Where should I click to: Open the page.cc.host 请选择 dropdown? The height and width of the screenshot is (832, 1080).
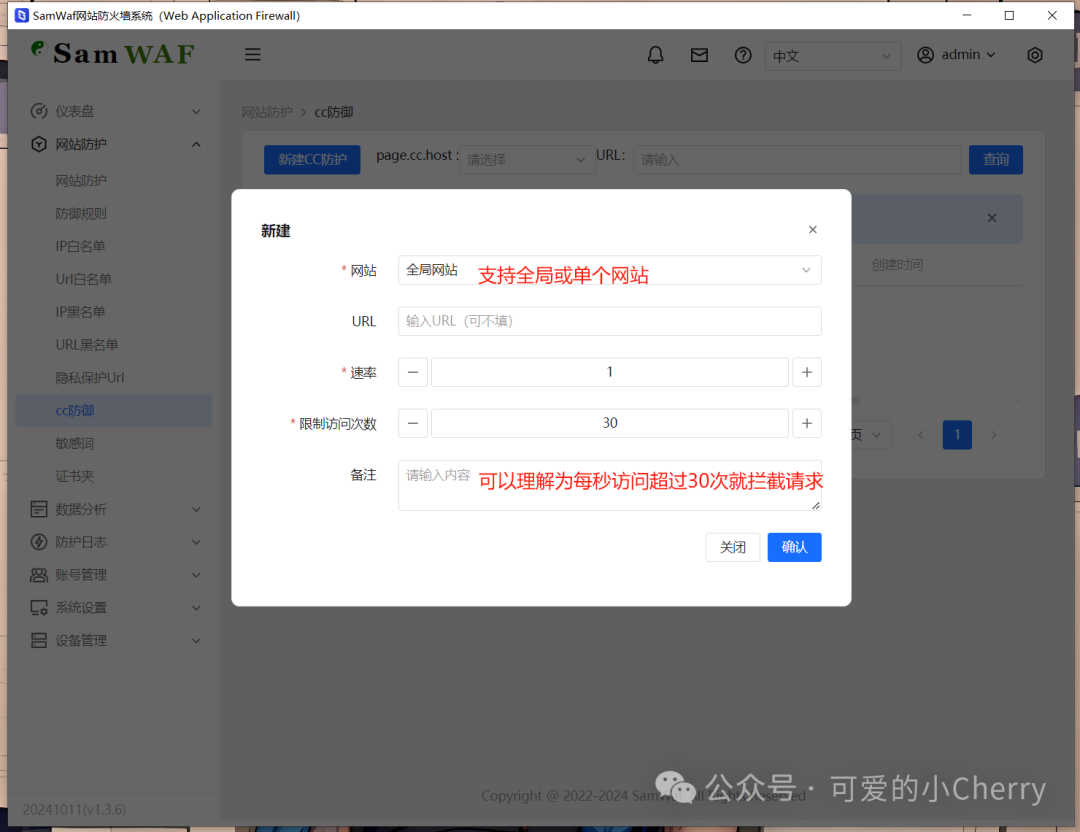[x=527, y=160]
